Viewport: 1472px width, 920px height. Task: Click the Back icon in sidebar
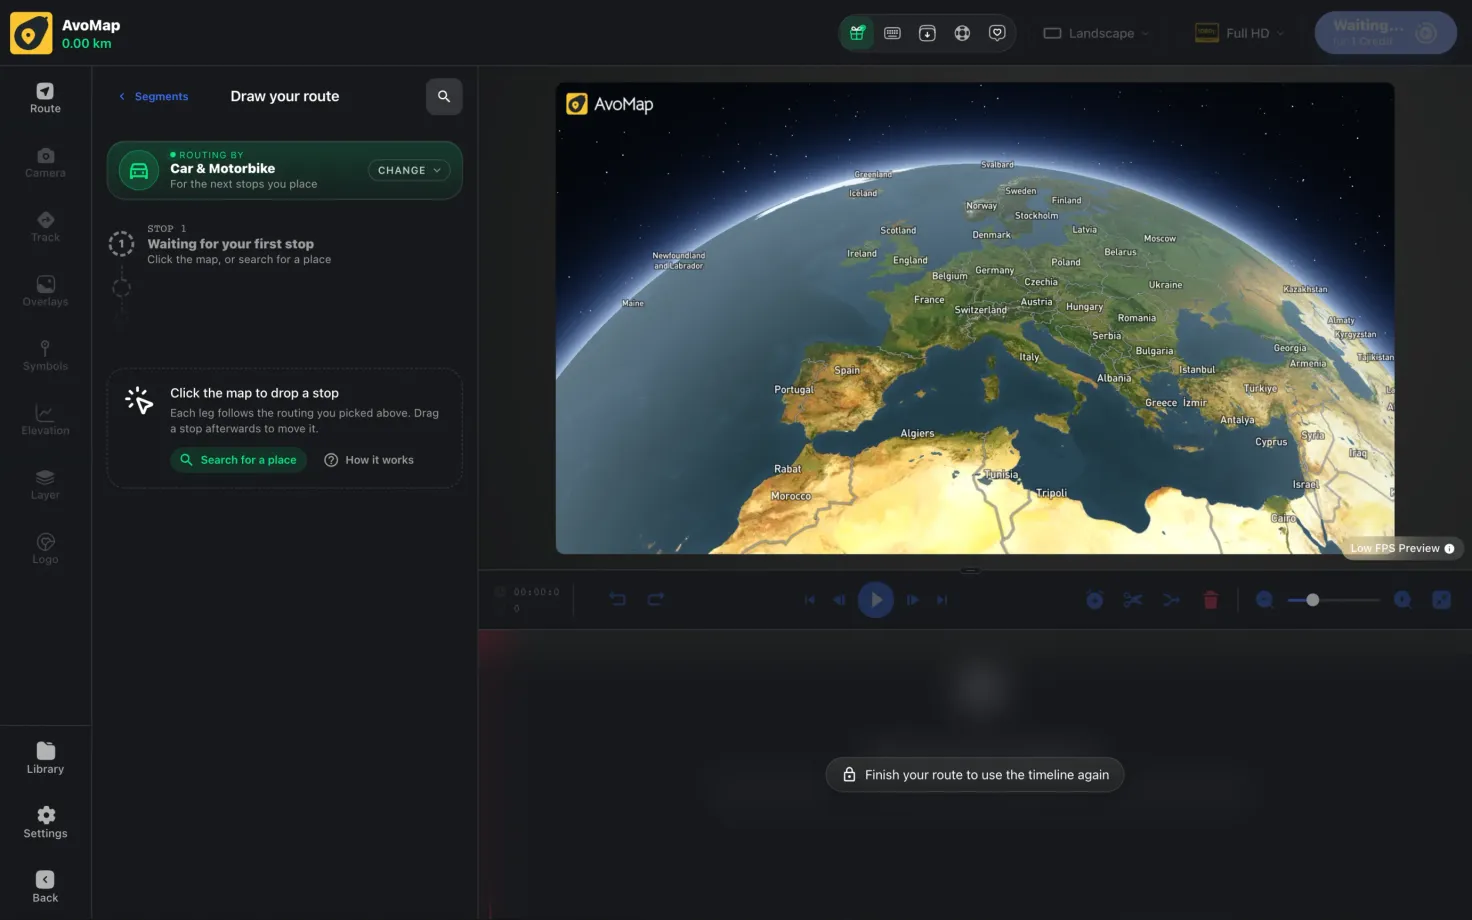(45, 887)
